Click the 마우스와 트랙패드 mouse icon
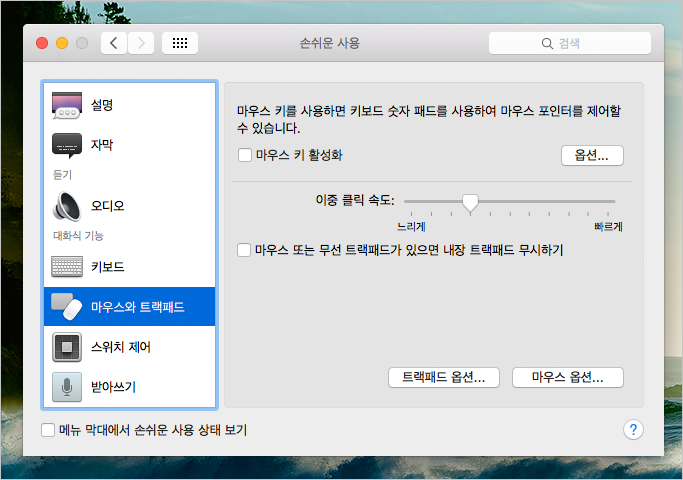 (x=67, y=307)
